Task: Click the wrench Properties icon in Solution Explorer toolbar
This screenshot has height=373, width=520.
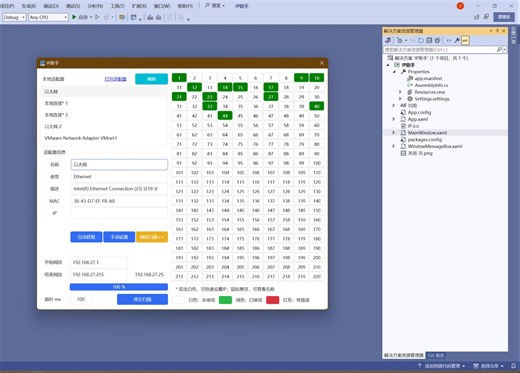Action: click(x=457, y=40)
